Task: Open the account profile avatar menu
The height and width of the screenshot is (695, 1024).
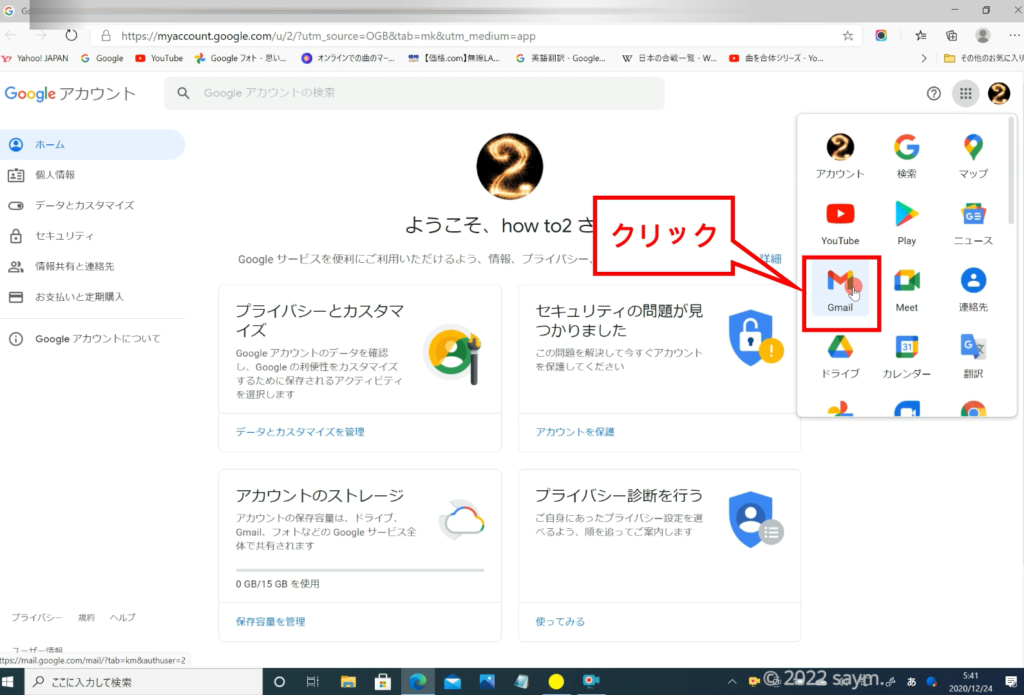Action: (x=998, y=94)
